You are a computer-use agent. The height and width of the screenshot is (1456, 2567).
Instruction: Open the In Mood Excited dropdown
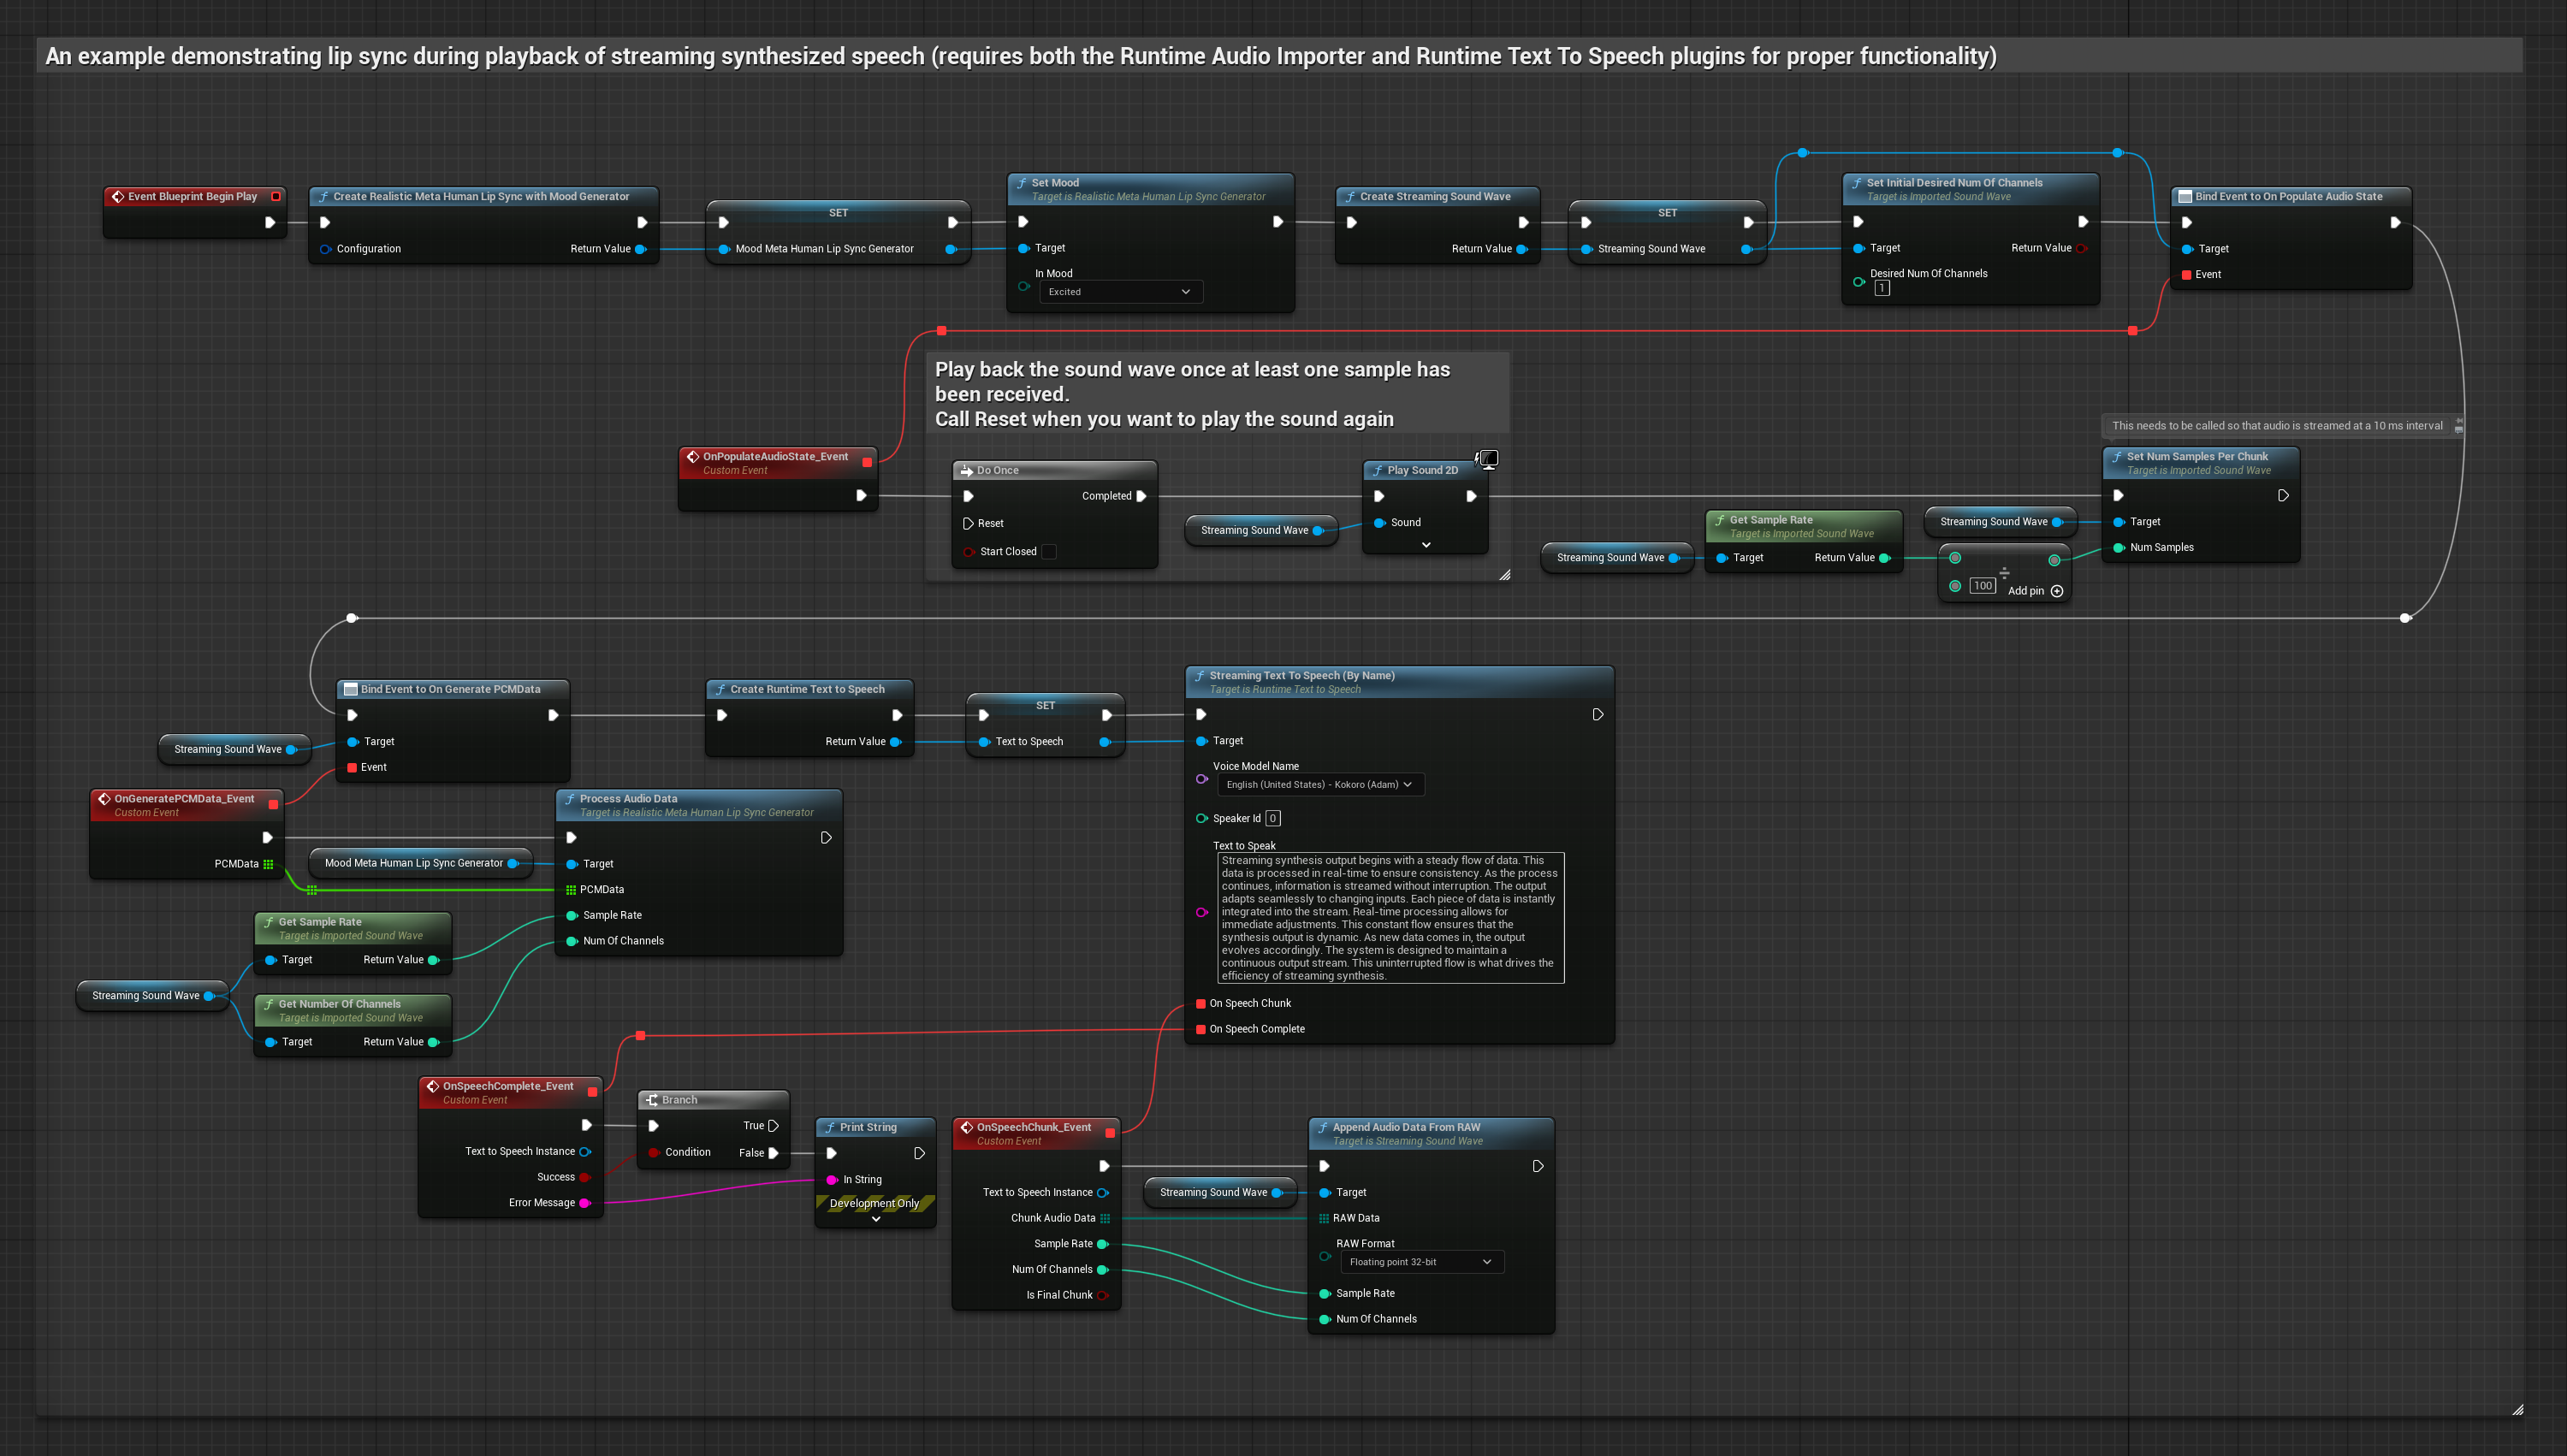point(1119,292)
